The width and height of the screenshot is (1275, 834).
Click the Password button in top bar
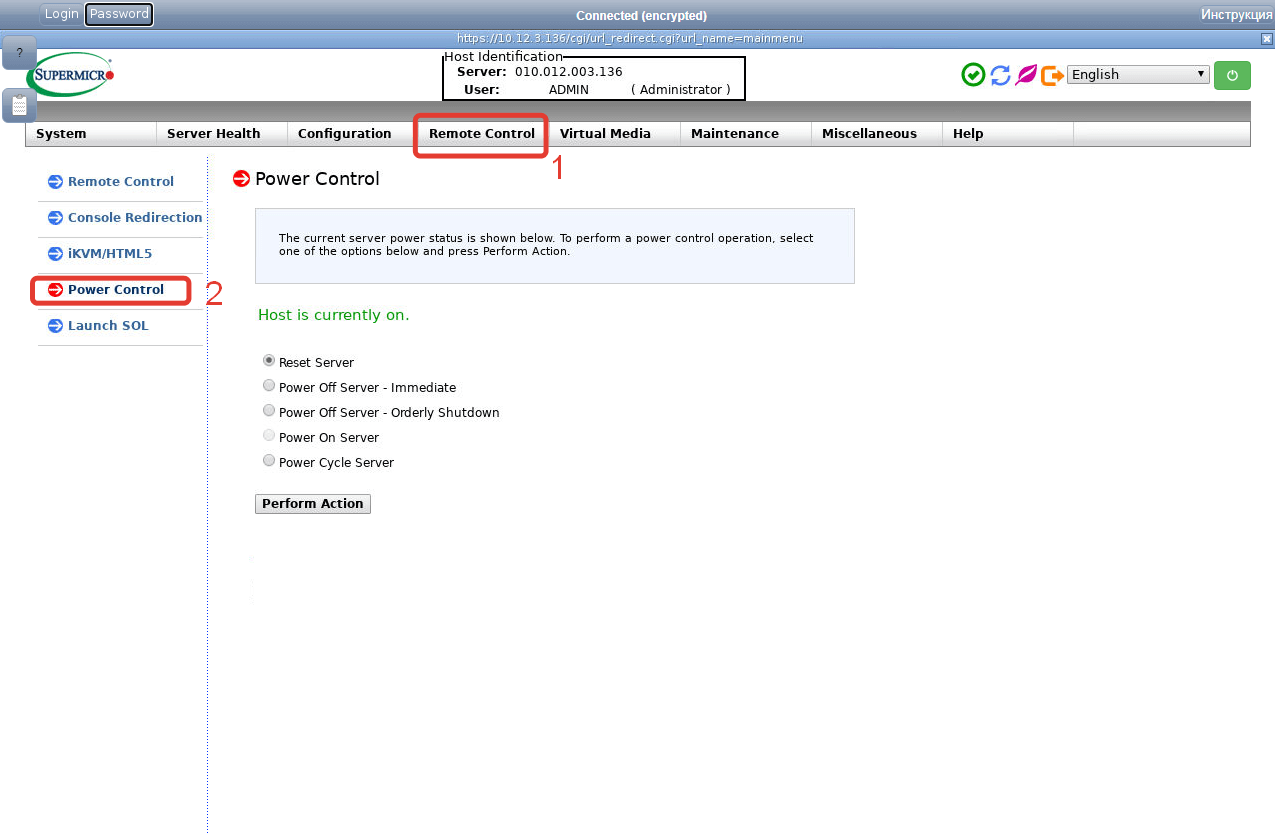[x=119, y=14]
